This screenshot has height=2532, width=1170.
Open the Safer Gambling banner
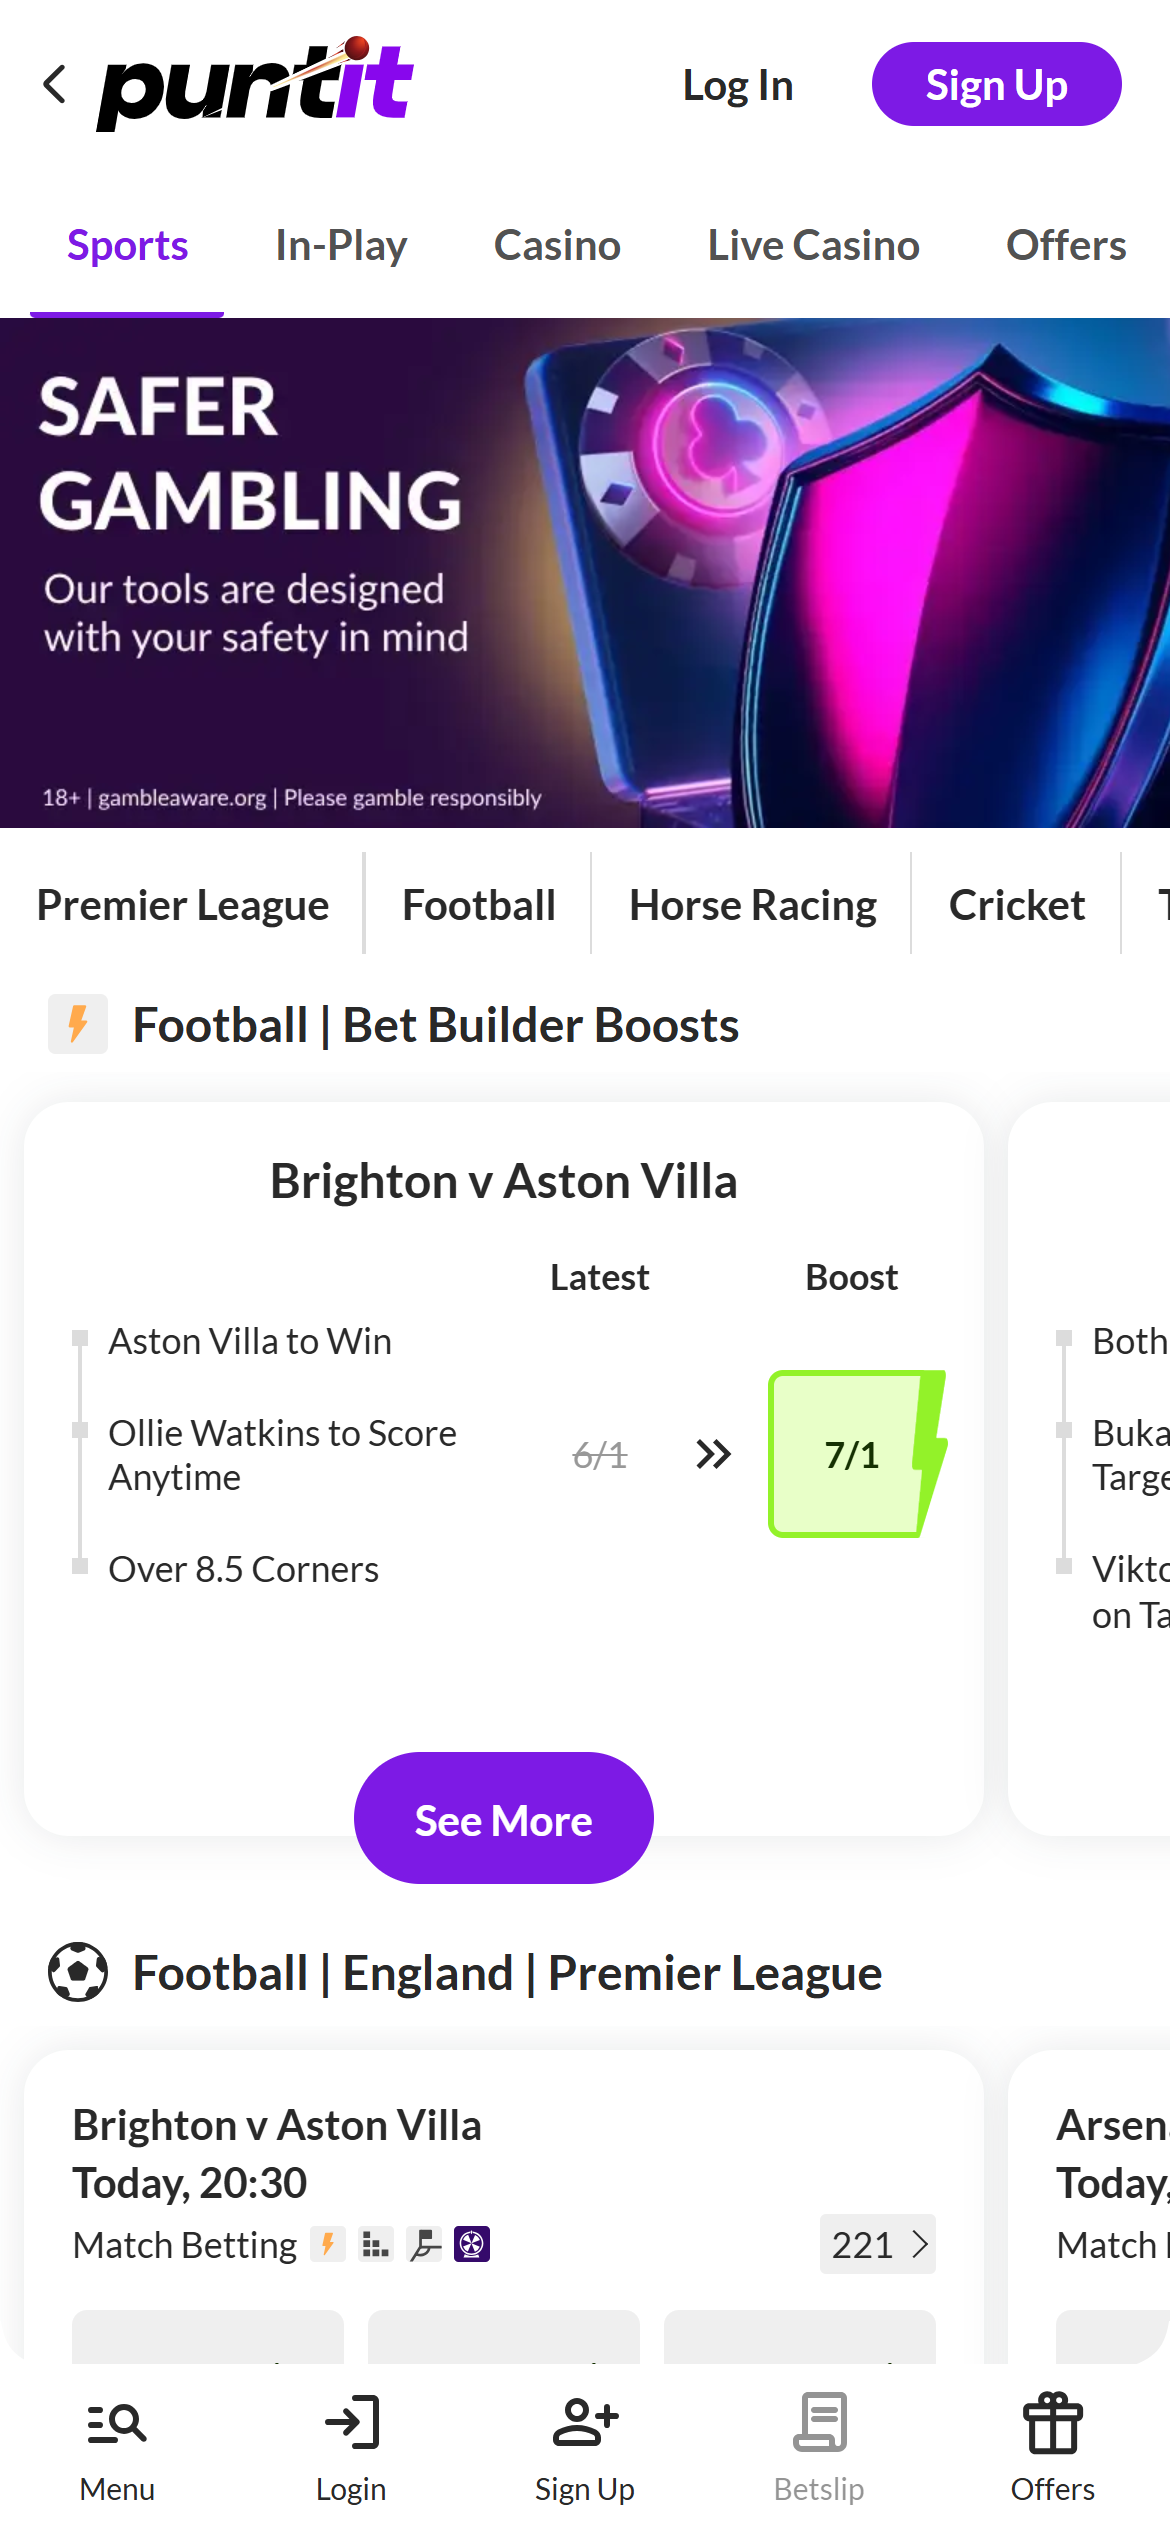pos(585,573)
